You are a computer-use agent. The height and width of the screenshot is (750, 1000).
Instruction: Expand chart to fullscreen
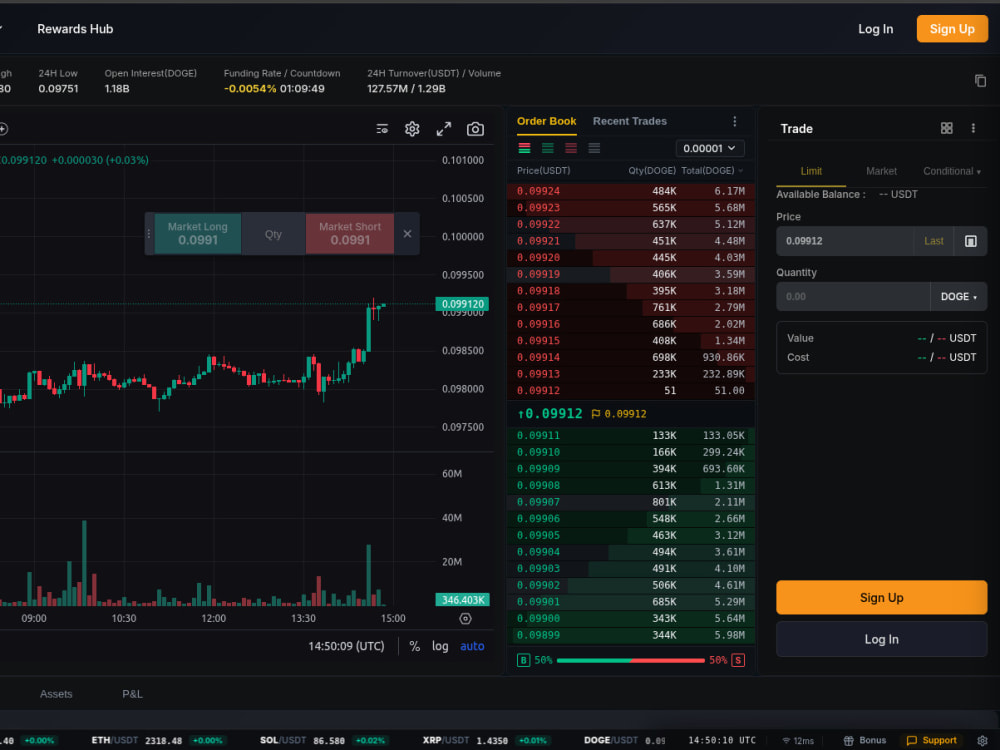click(x=444, y=129)
